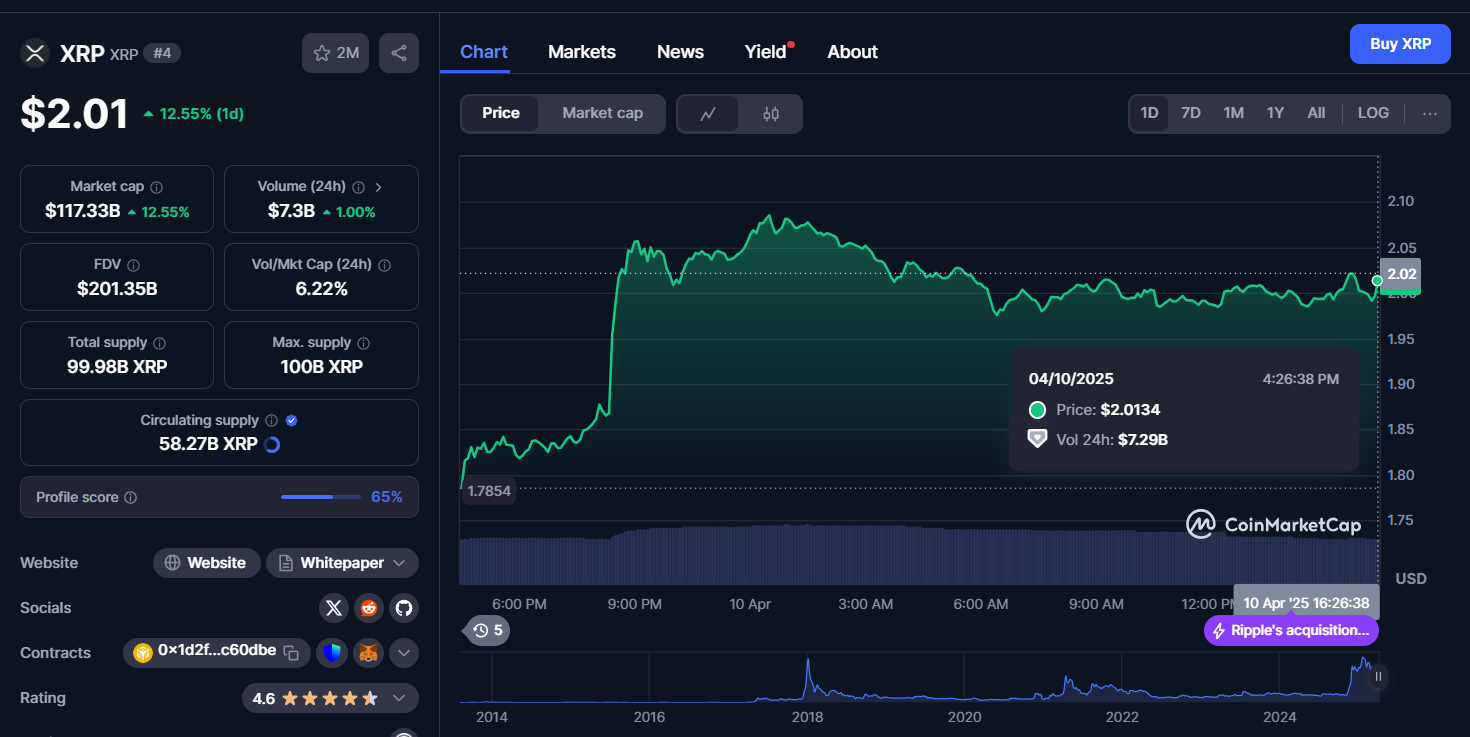Click the FDV info icon
The width and height of the screenshot is (1470, 737).
133,265
